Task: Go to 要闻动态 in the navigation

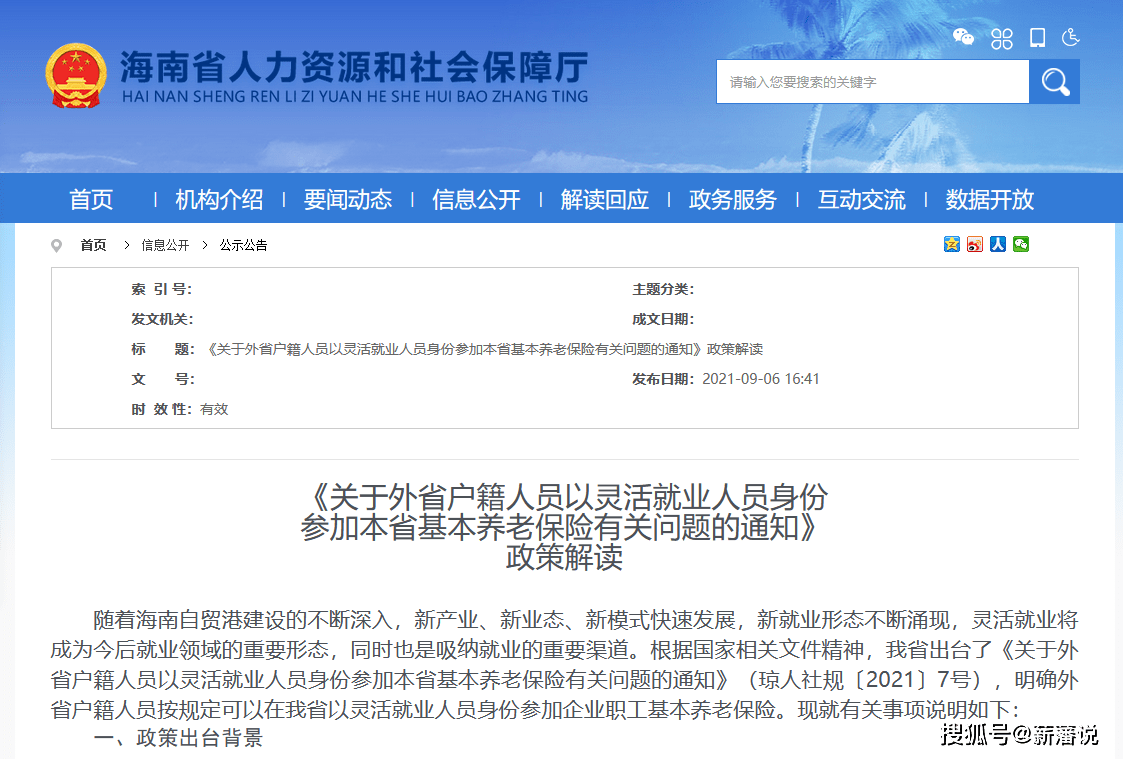Action: 348,199
